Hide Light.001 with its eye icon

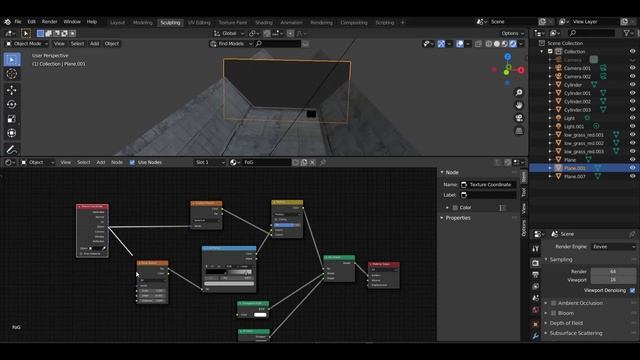(x=632, y=127)
